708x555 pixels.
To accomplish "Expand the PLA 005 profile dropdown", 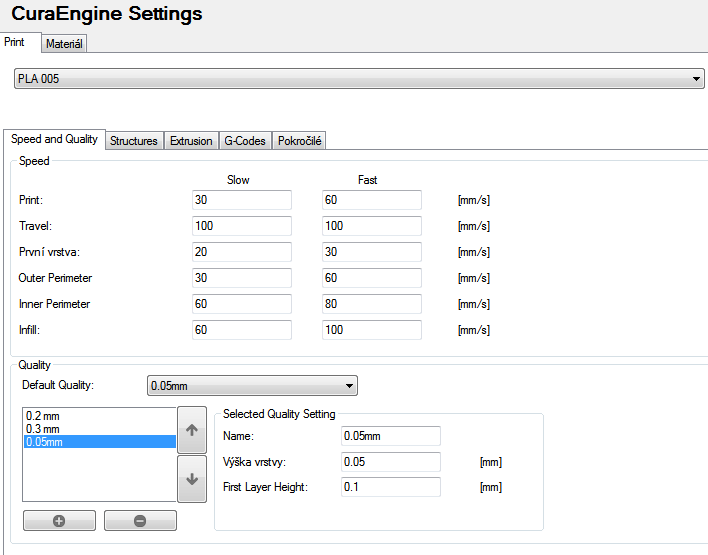I will (x=696, y=79).
